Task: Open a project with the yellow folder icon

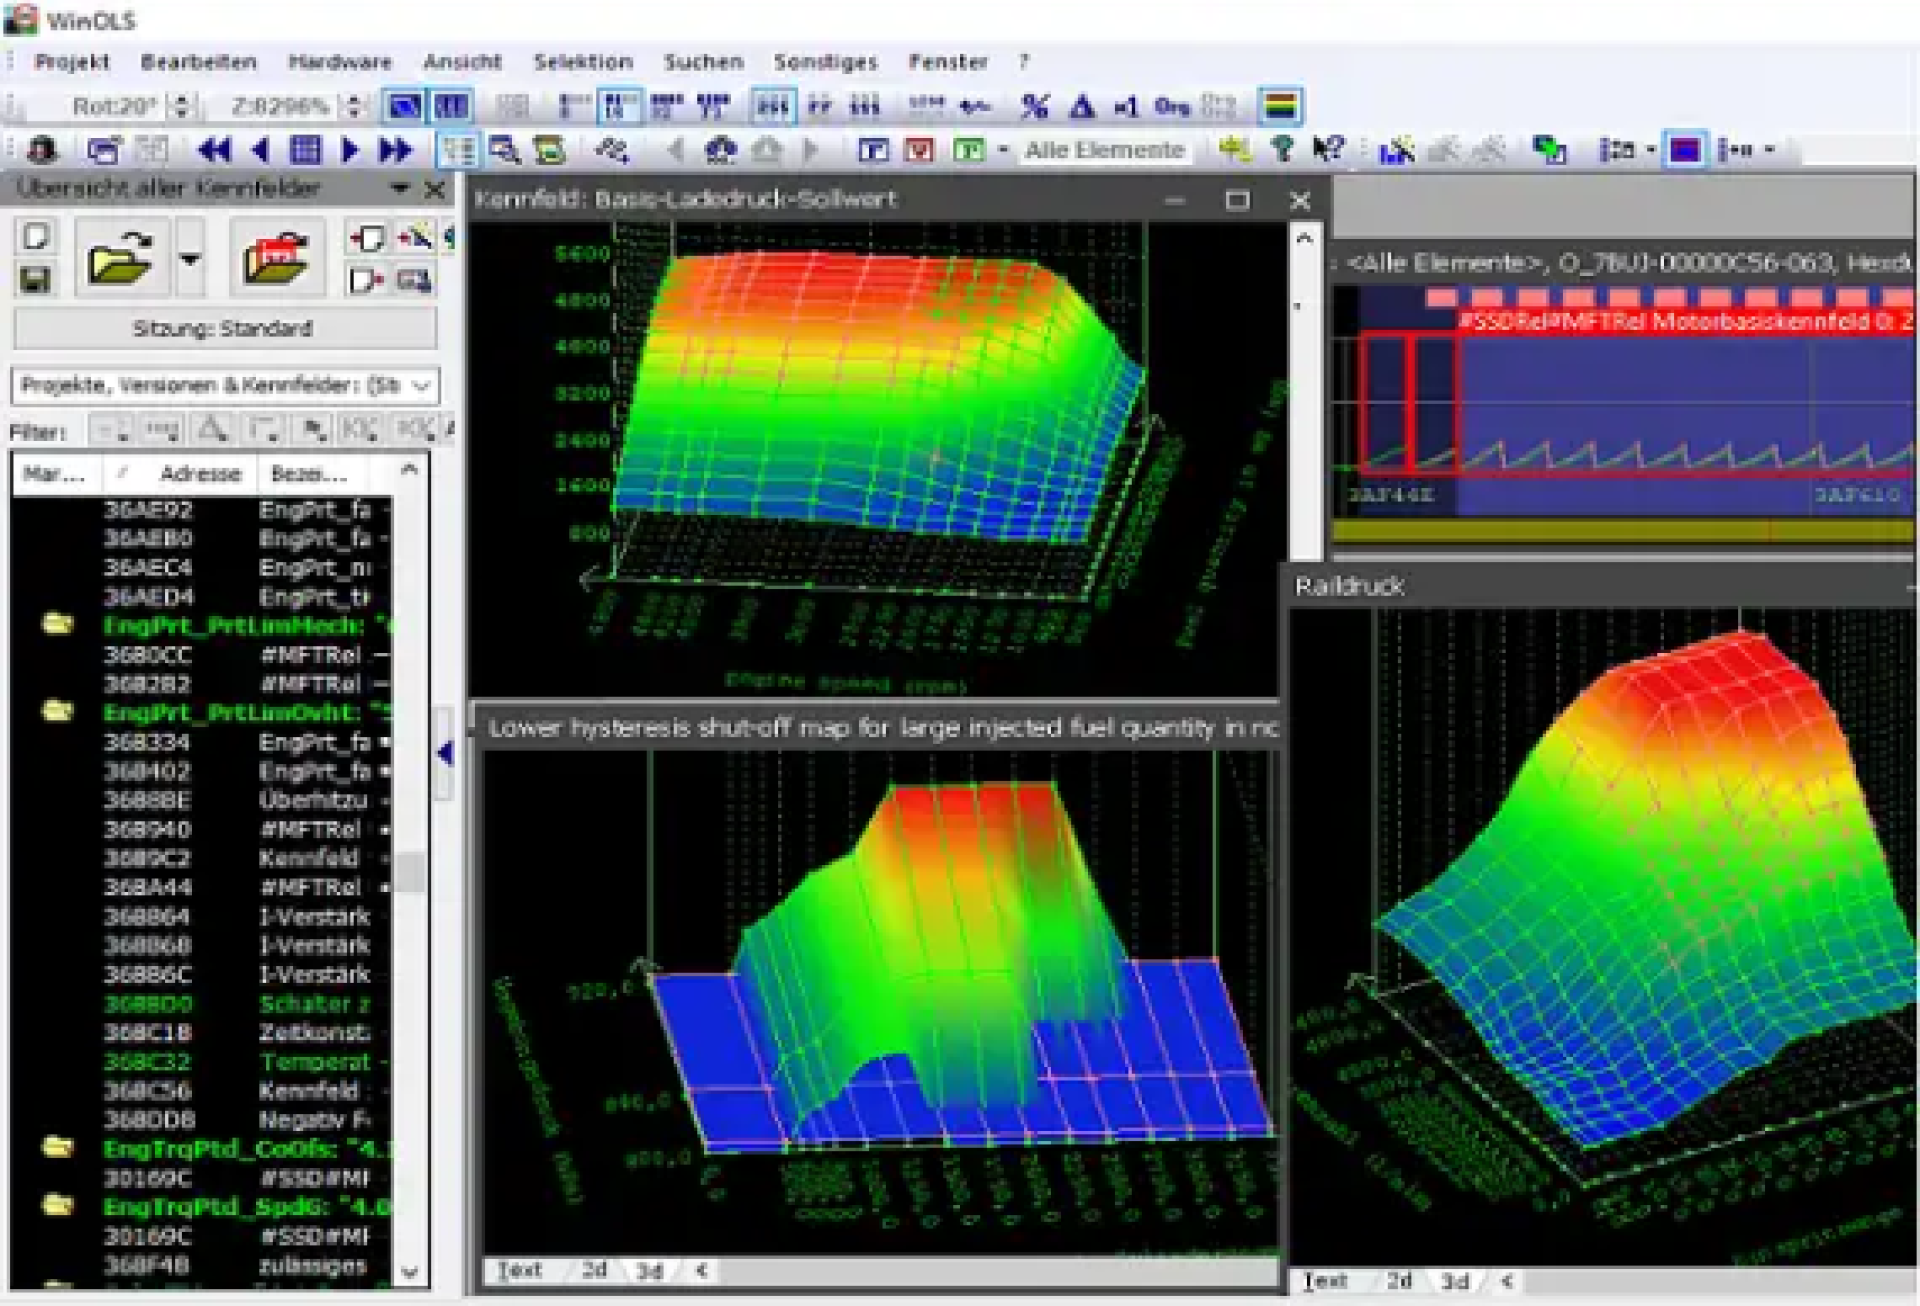Action: click(122, 258)
